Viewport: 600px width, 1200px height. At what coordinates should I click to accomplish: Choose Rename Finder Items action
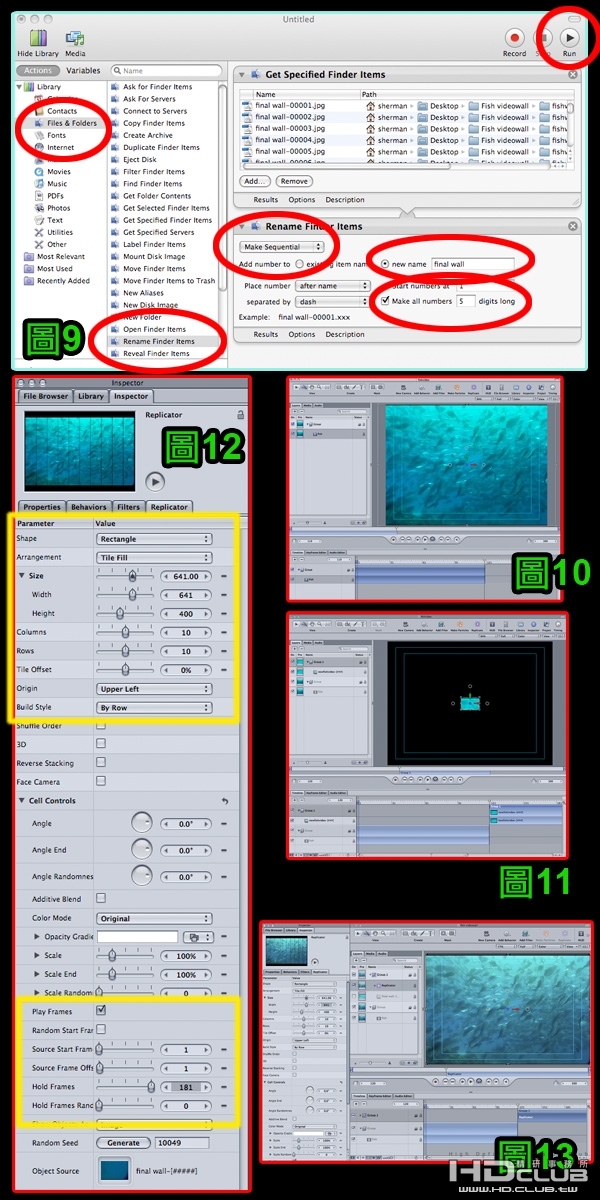pos(157,341)
